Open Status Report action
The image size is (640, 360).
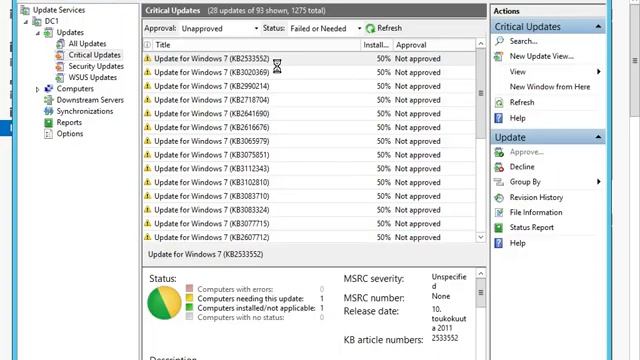coord(531,227)
